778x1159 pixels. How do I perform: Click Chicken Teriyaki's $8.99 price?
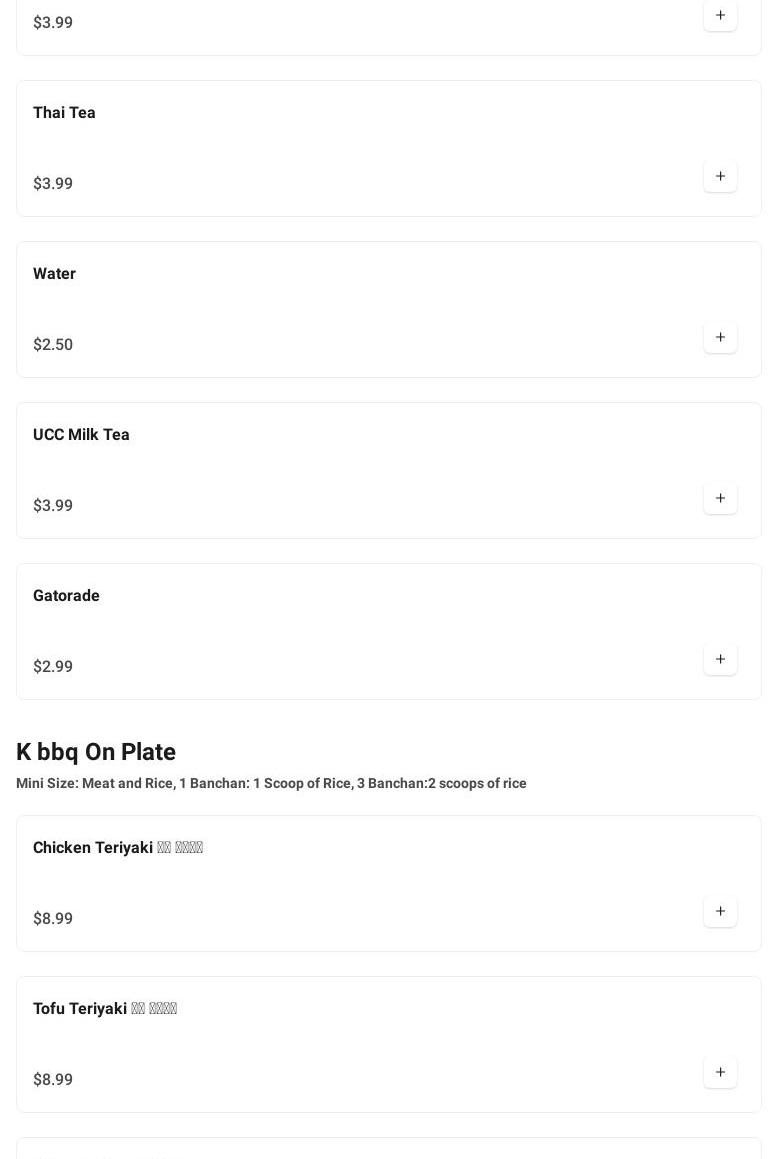click(x=53, y=918)
